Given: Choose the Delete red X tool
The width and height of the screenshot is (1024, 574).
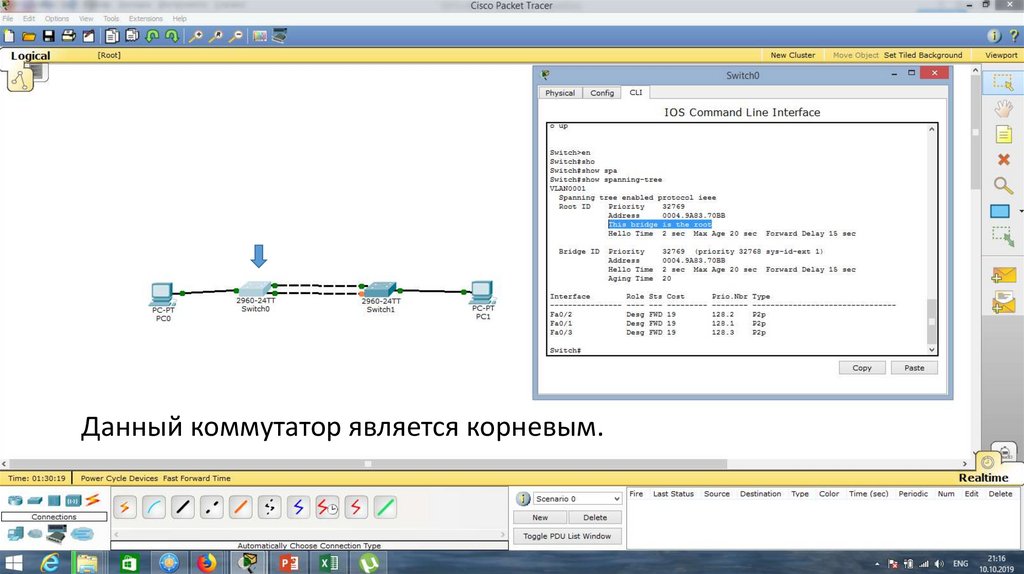Looking at the screenshot, I should tap(1003, 159).
